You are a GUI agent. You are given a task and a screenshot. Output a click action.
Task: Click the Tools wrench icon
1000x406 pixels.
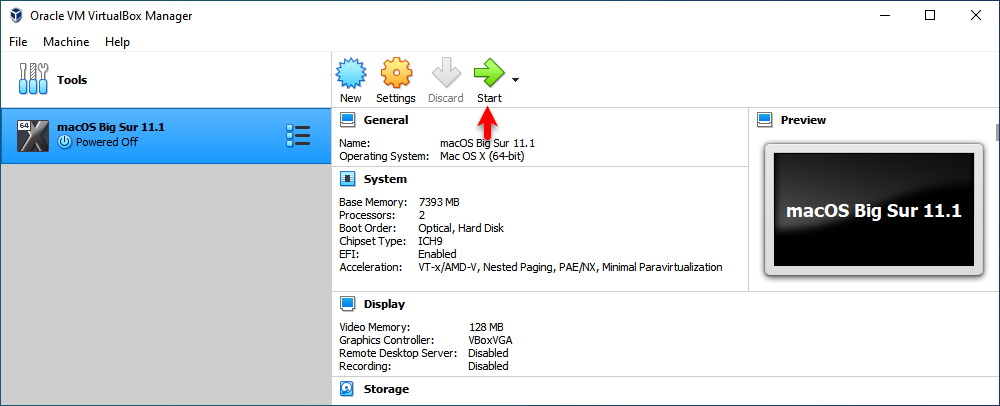(34, 80)
